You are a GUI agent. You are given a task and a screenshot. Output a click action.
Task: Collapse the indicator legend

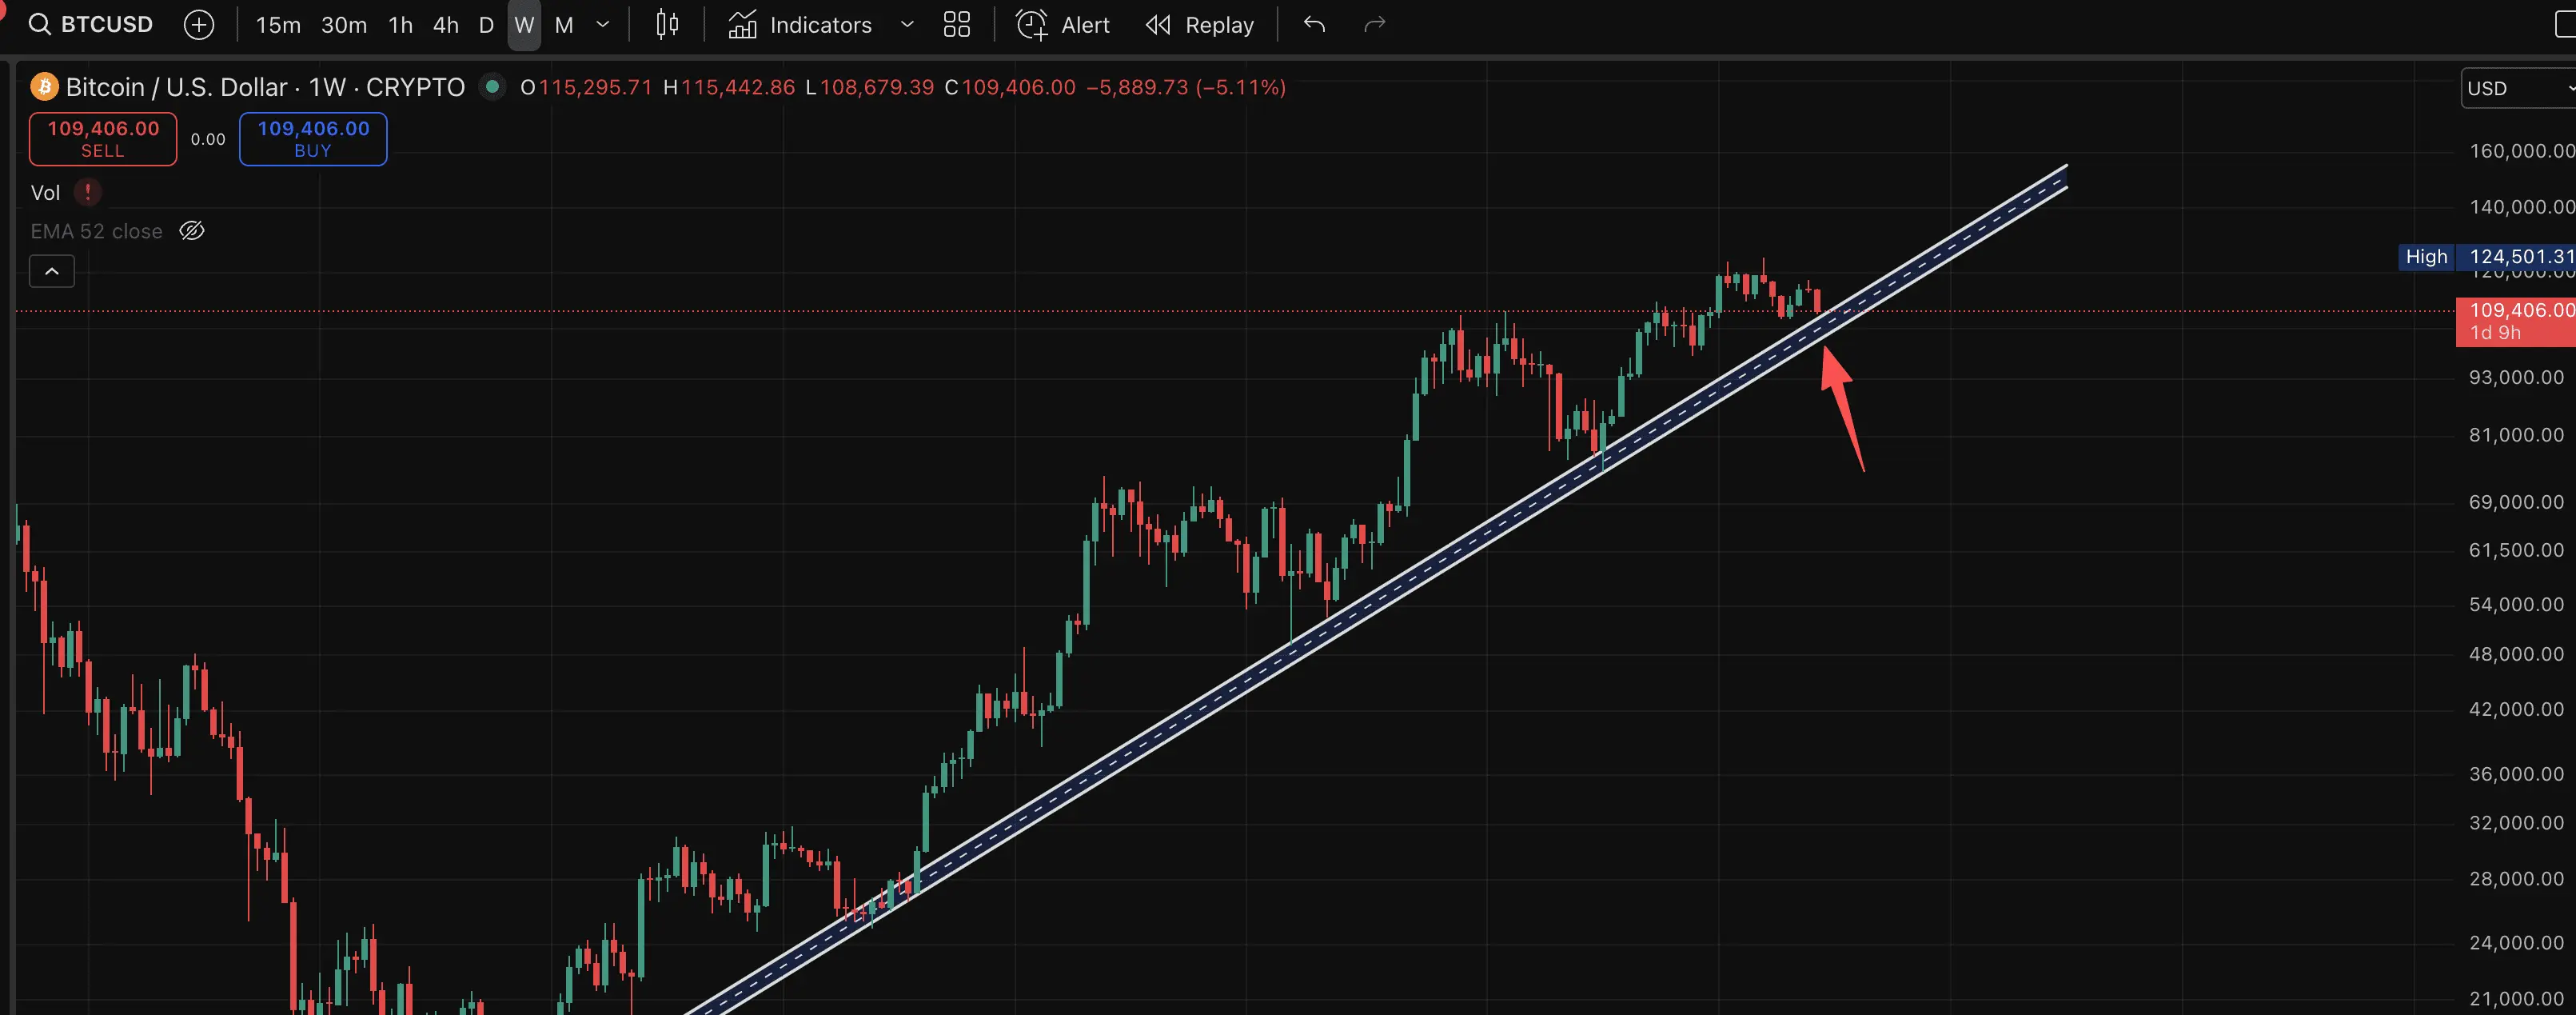tap(52, 271)
